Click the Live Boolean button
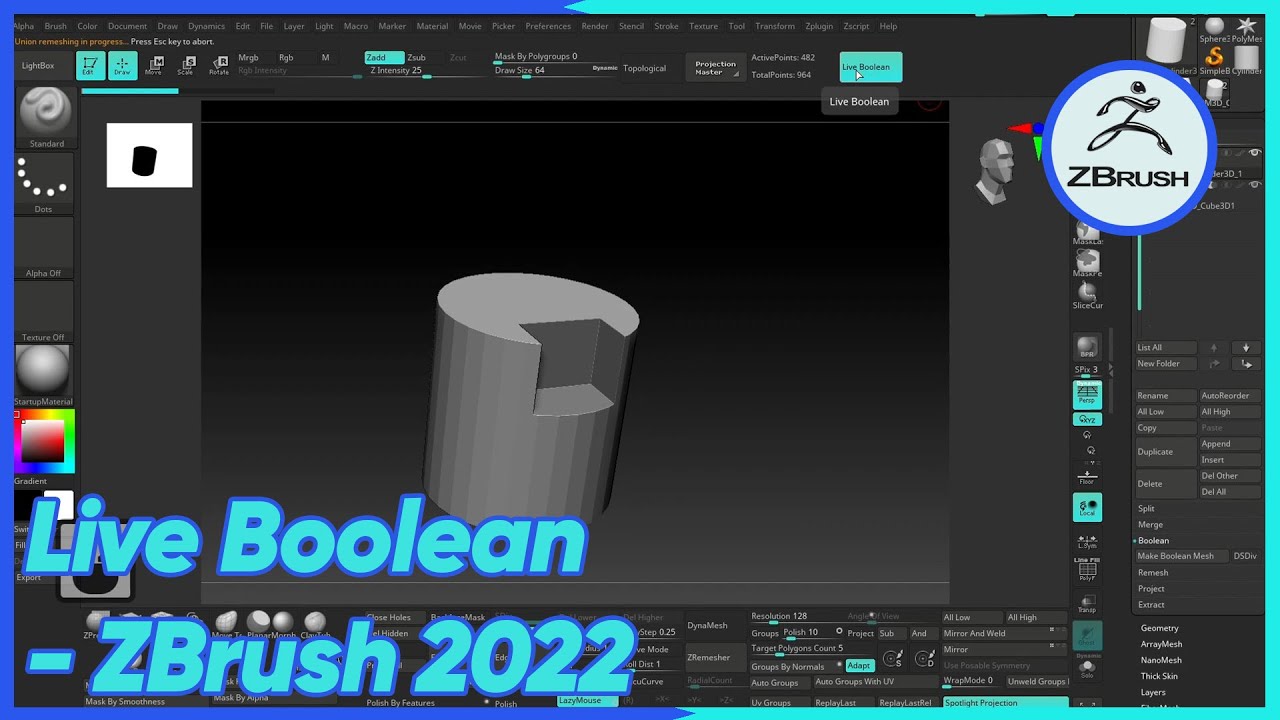The height and width of the screenshot is (720, 1280). tap(871, 67)
